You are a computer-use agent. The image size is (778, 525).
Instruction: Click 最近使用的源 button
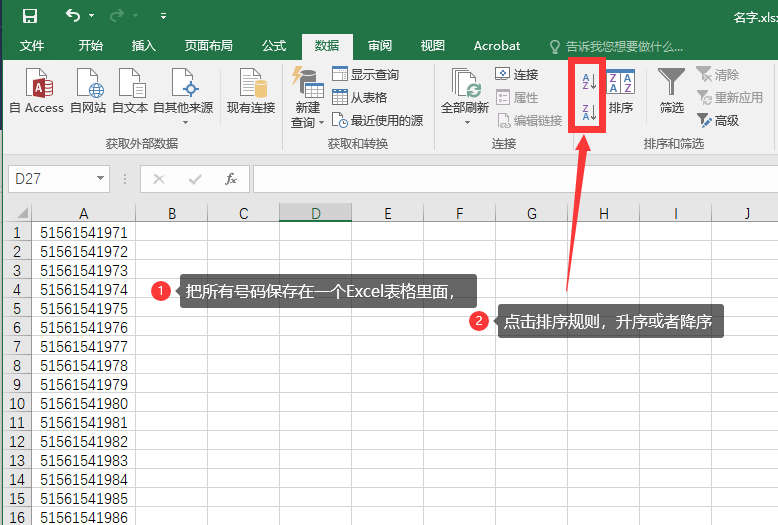[x=378, y=120]
